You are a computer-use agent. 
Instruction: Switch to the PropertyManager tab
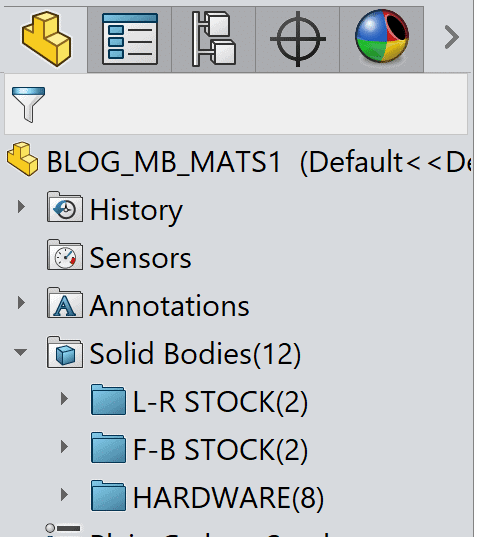130,39
